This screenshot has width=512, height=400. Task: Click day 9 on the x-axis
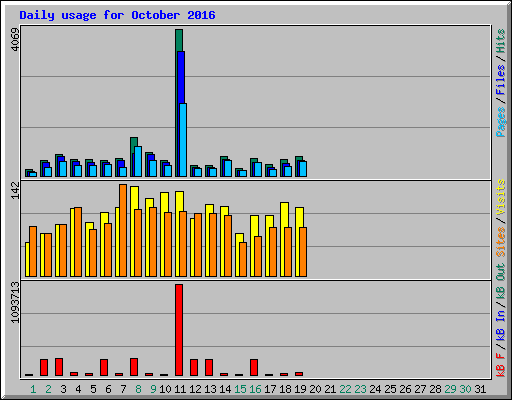point(153,389)
